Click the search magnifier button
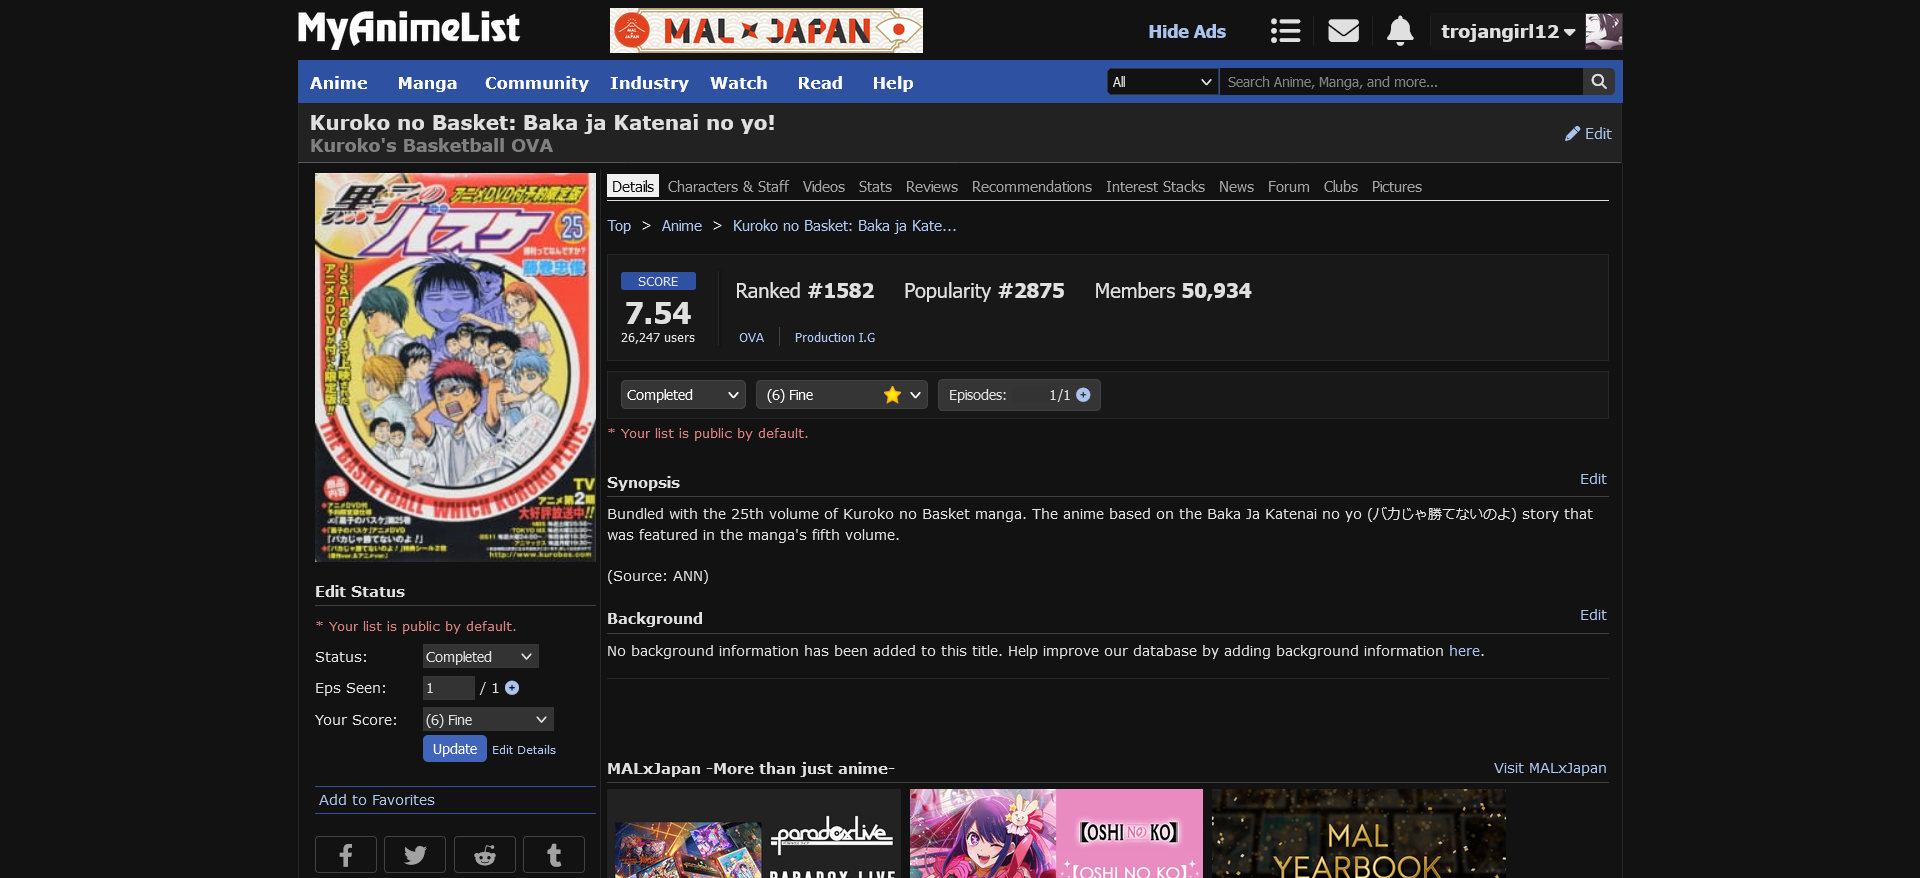The width and height of the screenshot is (1920, 878). click(x=1599, y=82)
